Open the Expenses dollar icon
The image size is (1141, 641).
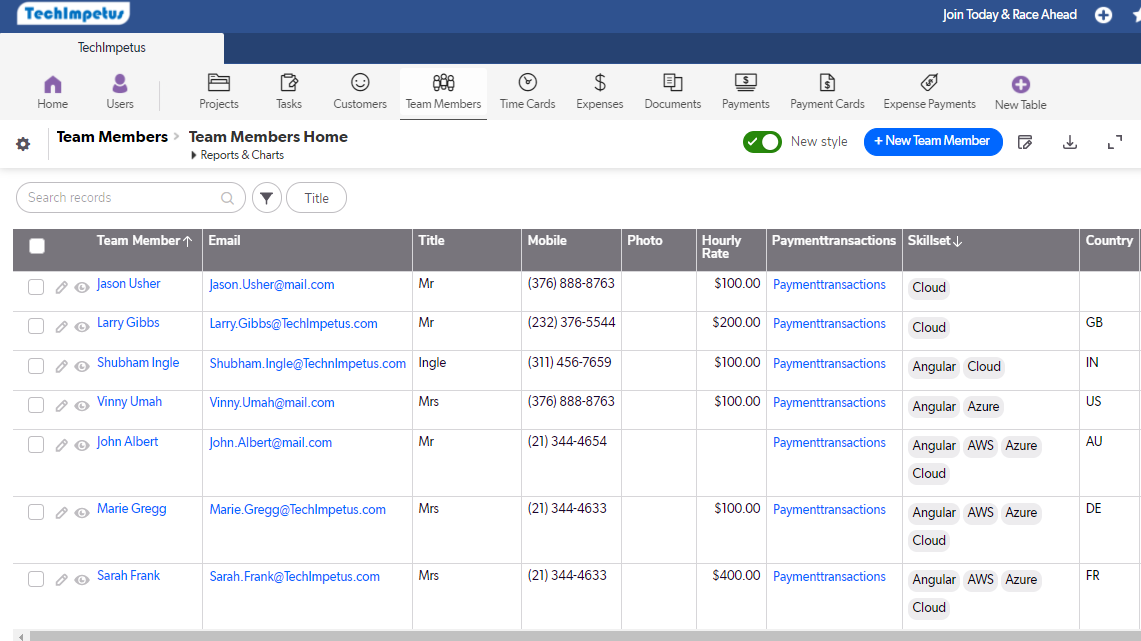tap(600, 82)
